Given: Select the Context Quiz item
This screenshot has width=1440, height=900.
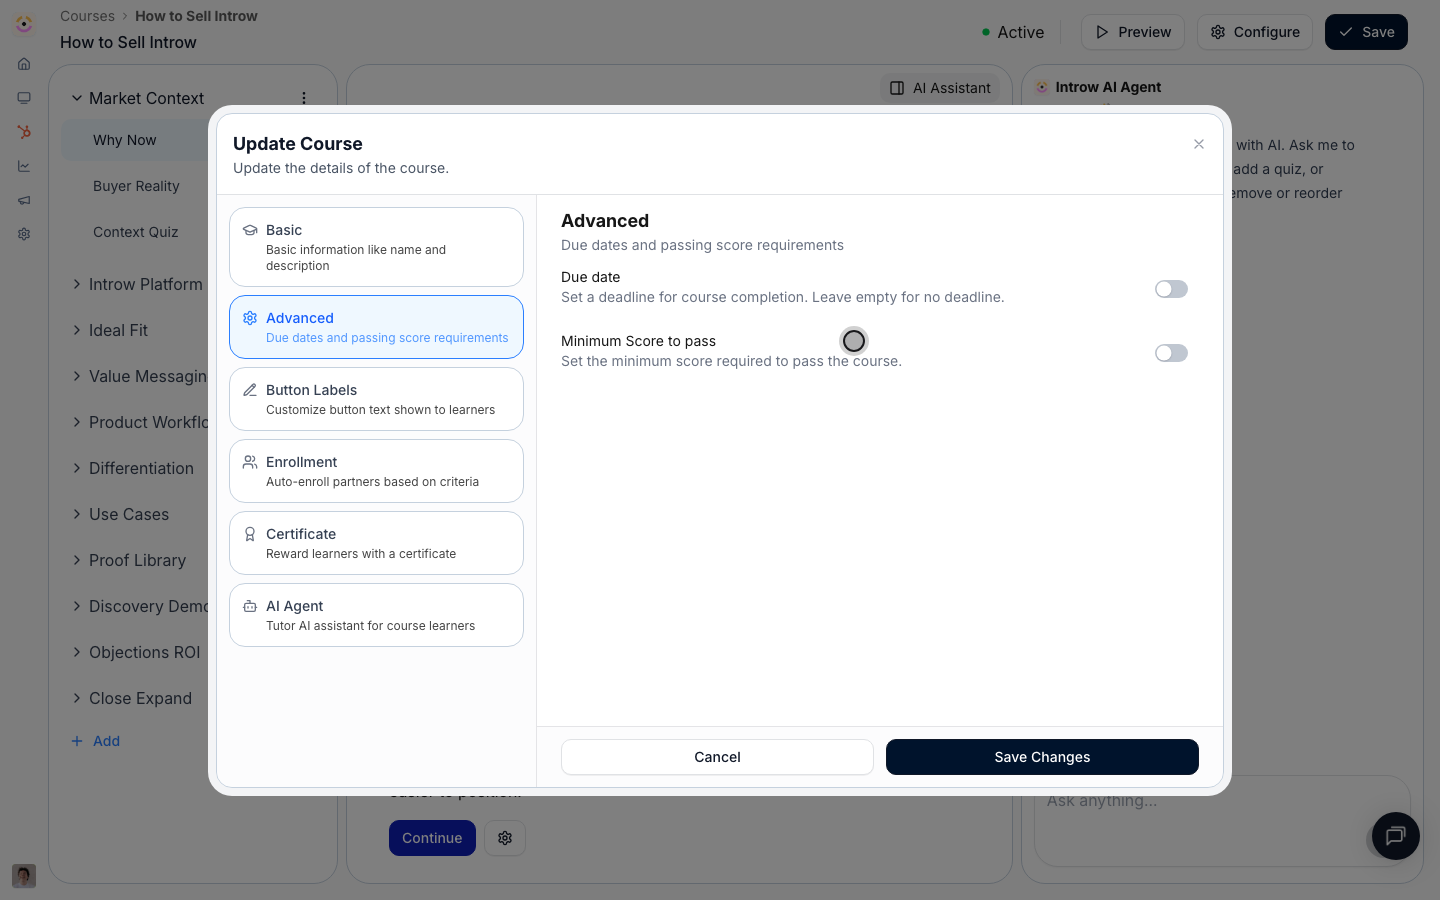Looking at the screenshot, I should (x=135, y=232).
